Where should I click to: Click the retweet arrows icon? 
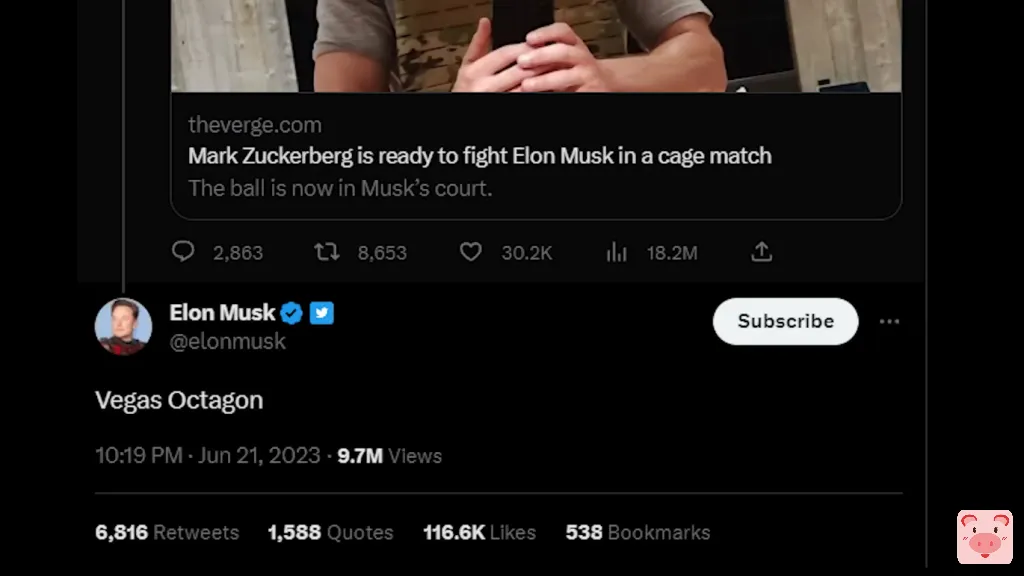(x=327, y=251)
